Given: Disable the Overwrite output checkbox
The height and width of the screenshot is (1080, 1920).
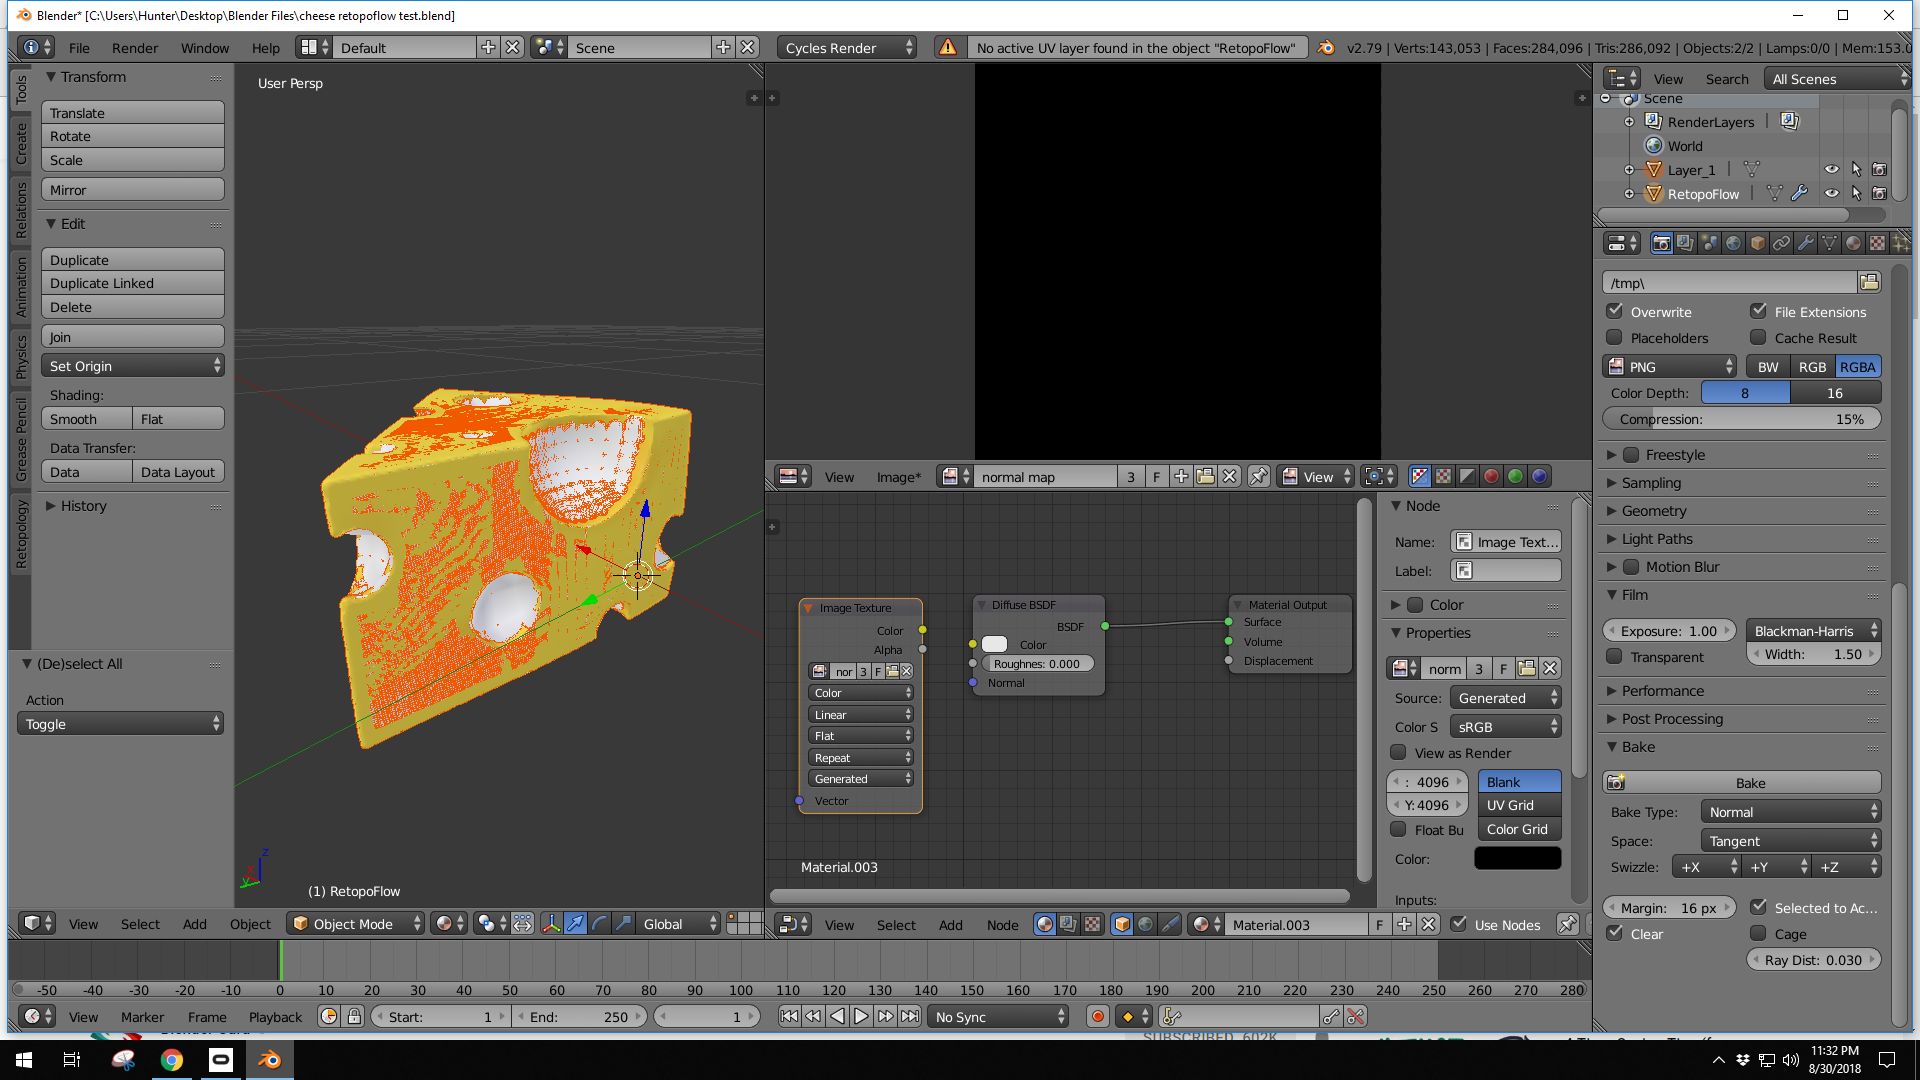Looking at the screenshot, I should point(1616,311).
